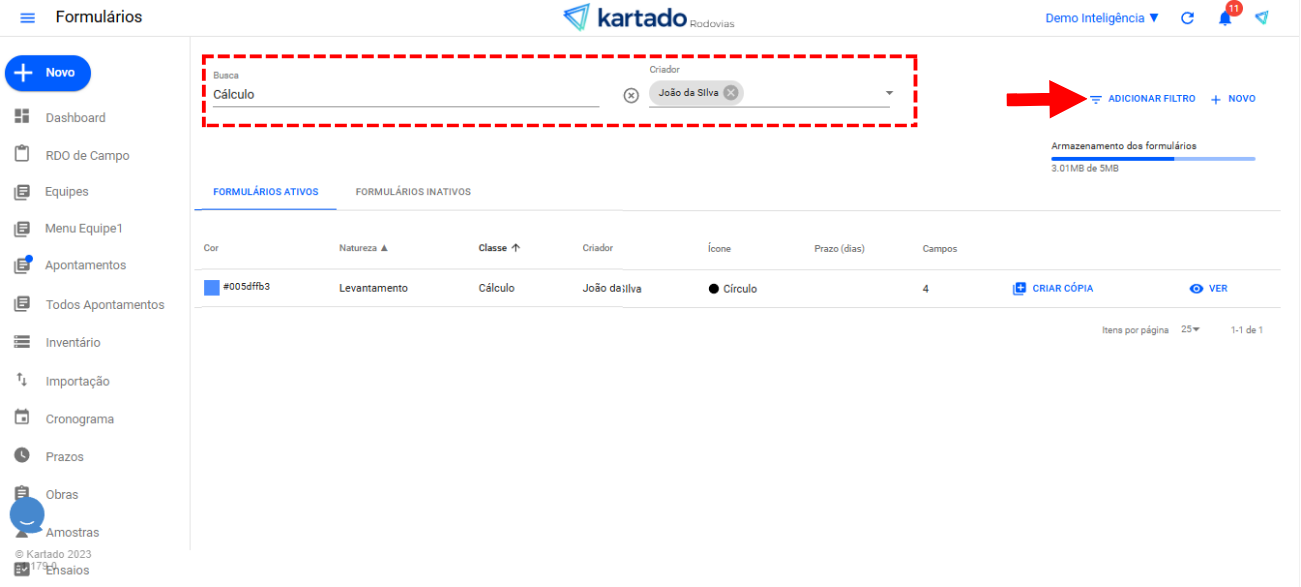Click the Kartado paper plane icon

tap(1262, 18)
